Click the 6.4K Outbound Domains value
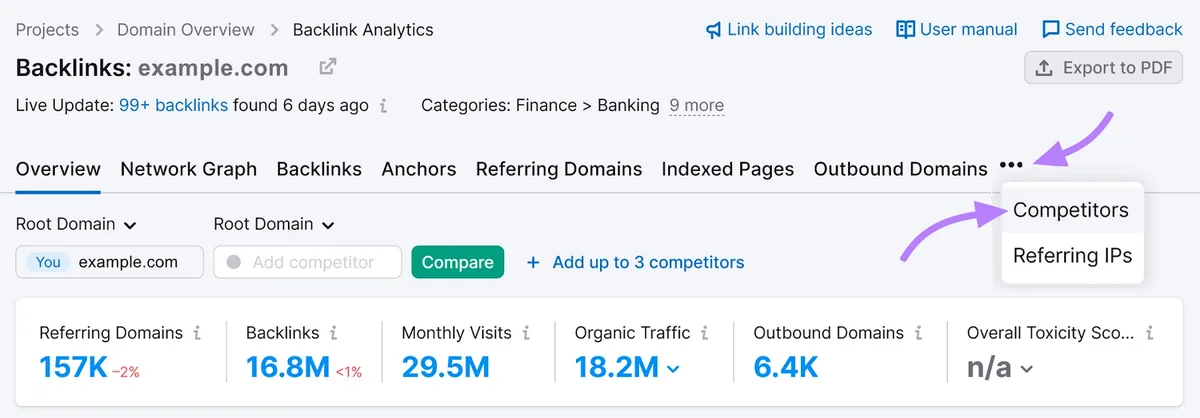Image resolution: width=1200 pixels, height=418 pixels. point(786,368)
